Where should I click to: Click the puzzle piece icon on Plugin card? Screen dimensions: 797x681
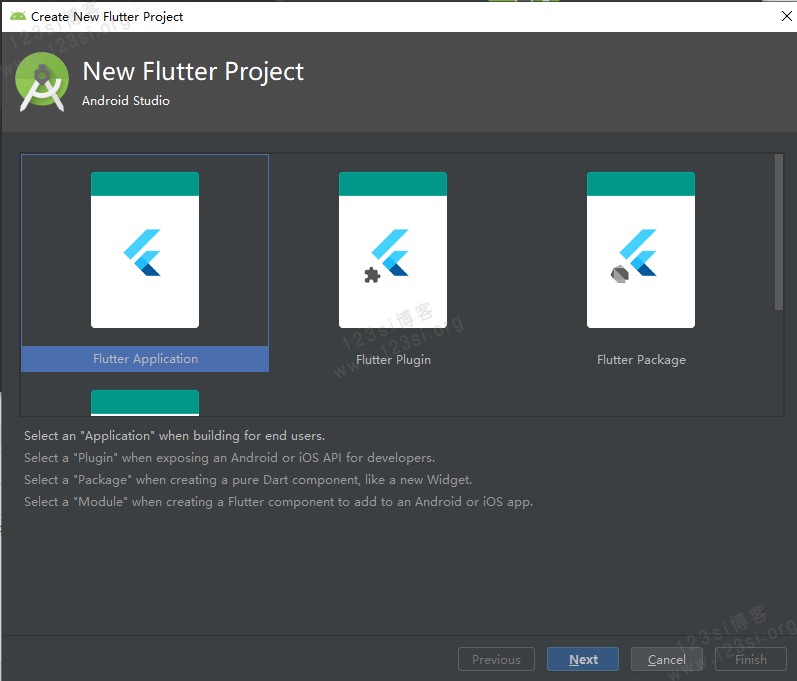click(372, 275)
